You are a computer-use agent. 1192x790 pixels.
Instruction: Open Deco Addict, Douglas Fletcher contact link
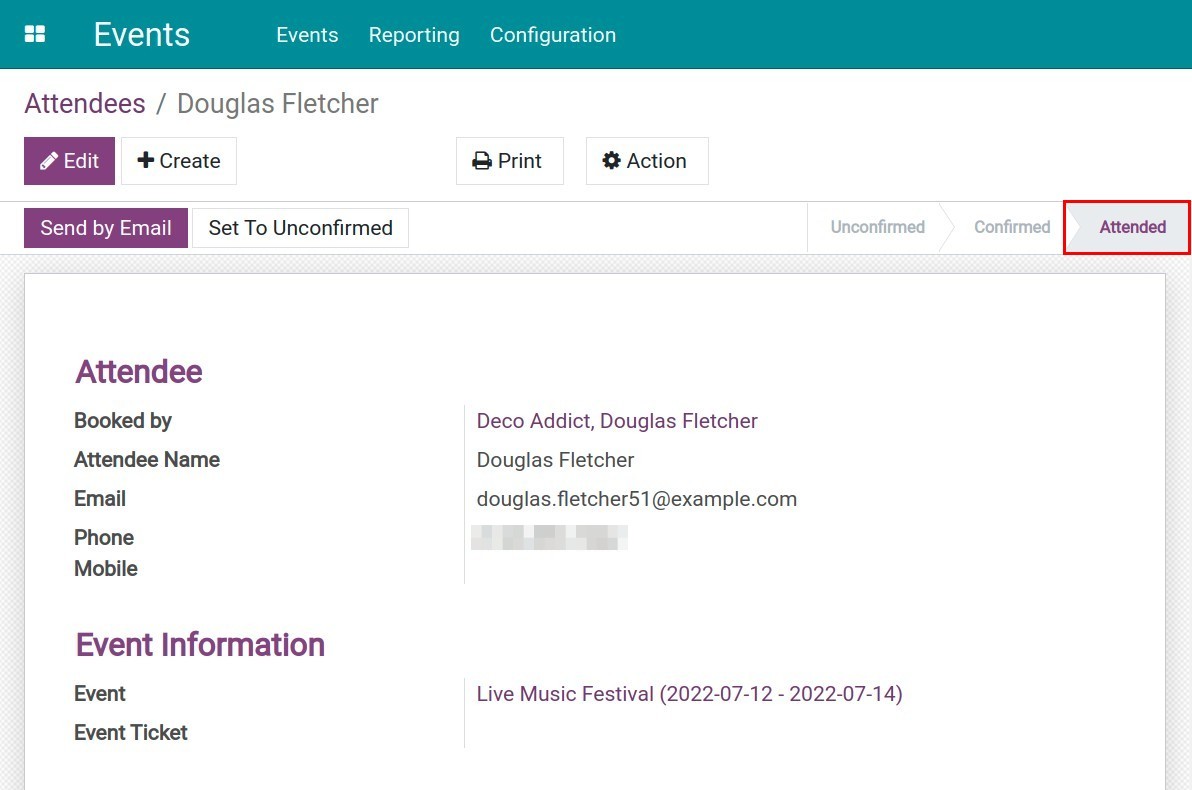tap(617, 421)
